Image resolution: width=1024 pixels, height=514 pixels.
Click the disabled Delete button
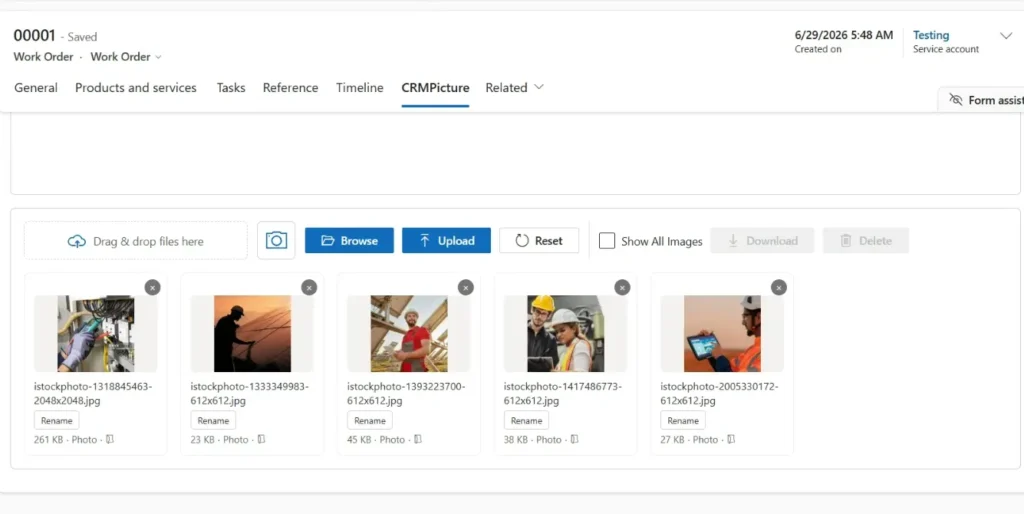865,240
